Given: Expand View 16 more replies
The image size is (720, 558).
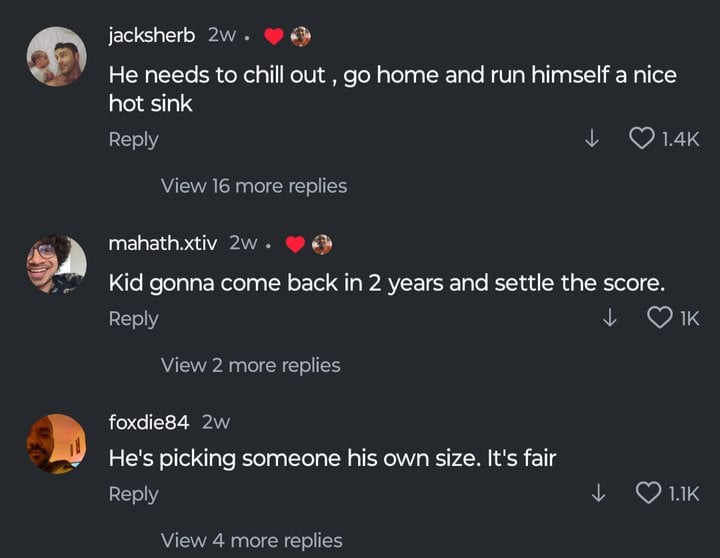Looking at the screenshot, I should [x=254, y=186].
